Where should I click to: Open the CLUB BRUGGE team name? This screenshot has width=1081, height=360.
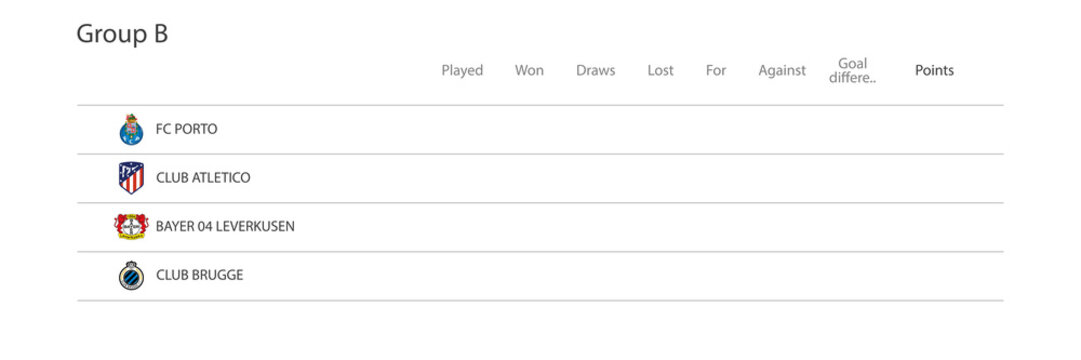[x=200, y=275]
